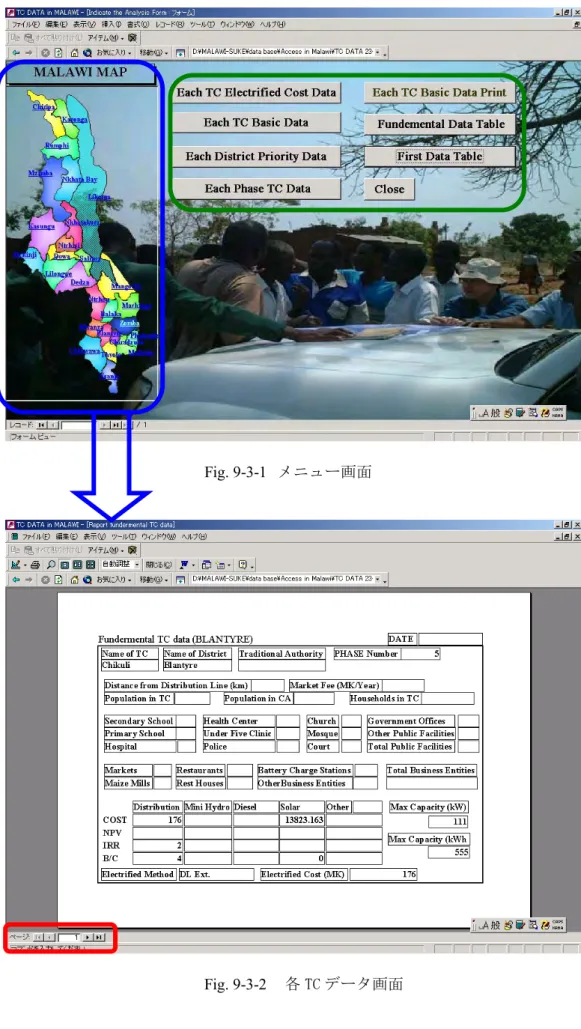
Task: Click Refresh icon in the Report web toolbar
Action: pos(57,580)
